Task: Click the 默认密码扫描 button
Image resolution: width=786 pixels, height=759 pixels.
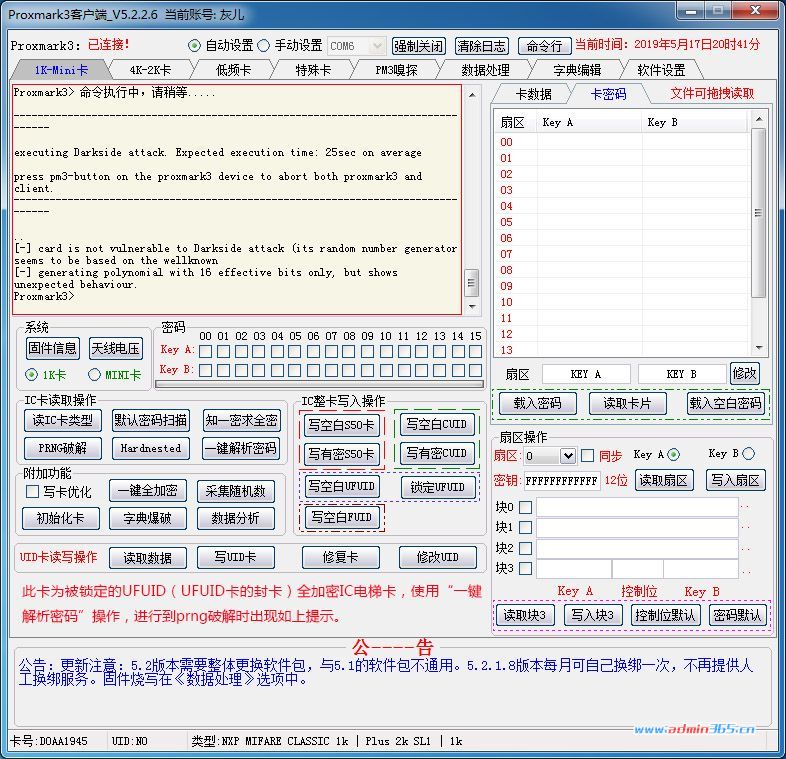Action: 150,420
